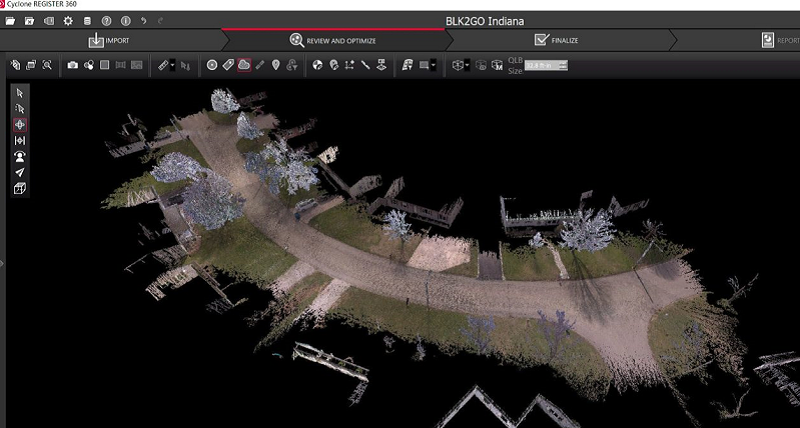This screenshot has width=800, height=428.
Task: Open the selection rectangle dropdown arrow
Action: (x=435, y=65)
